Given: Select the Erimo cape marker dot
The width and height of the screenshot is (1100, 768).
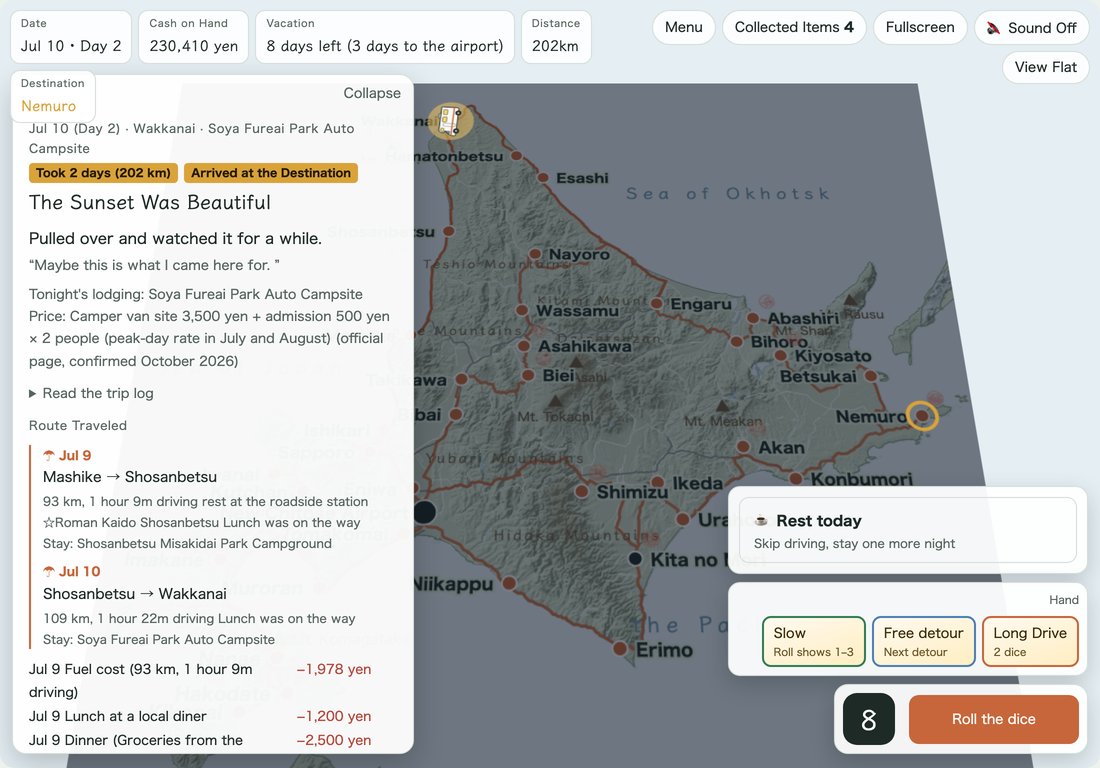Looking at the screenshot, I should tap(620, 649).
